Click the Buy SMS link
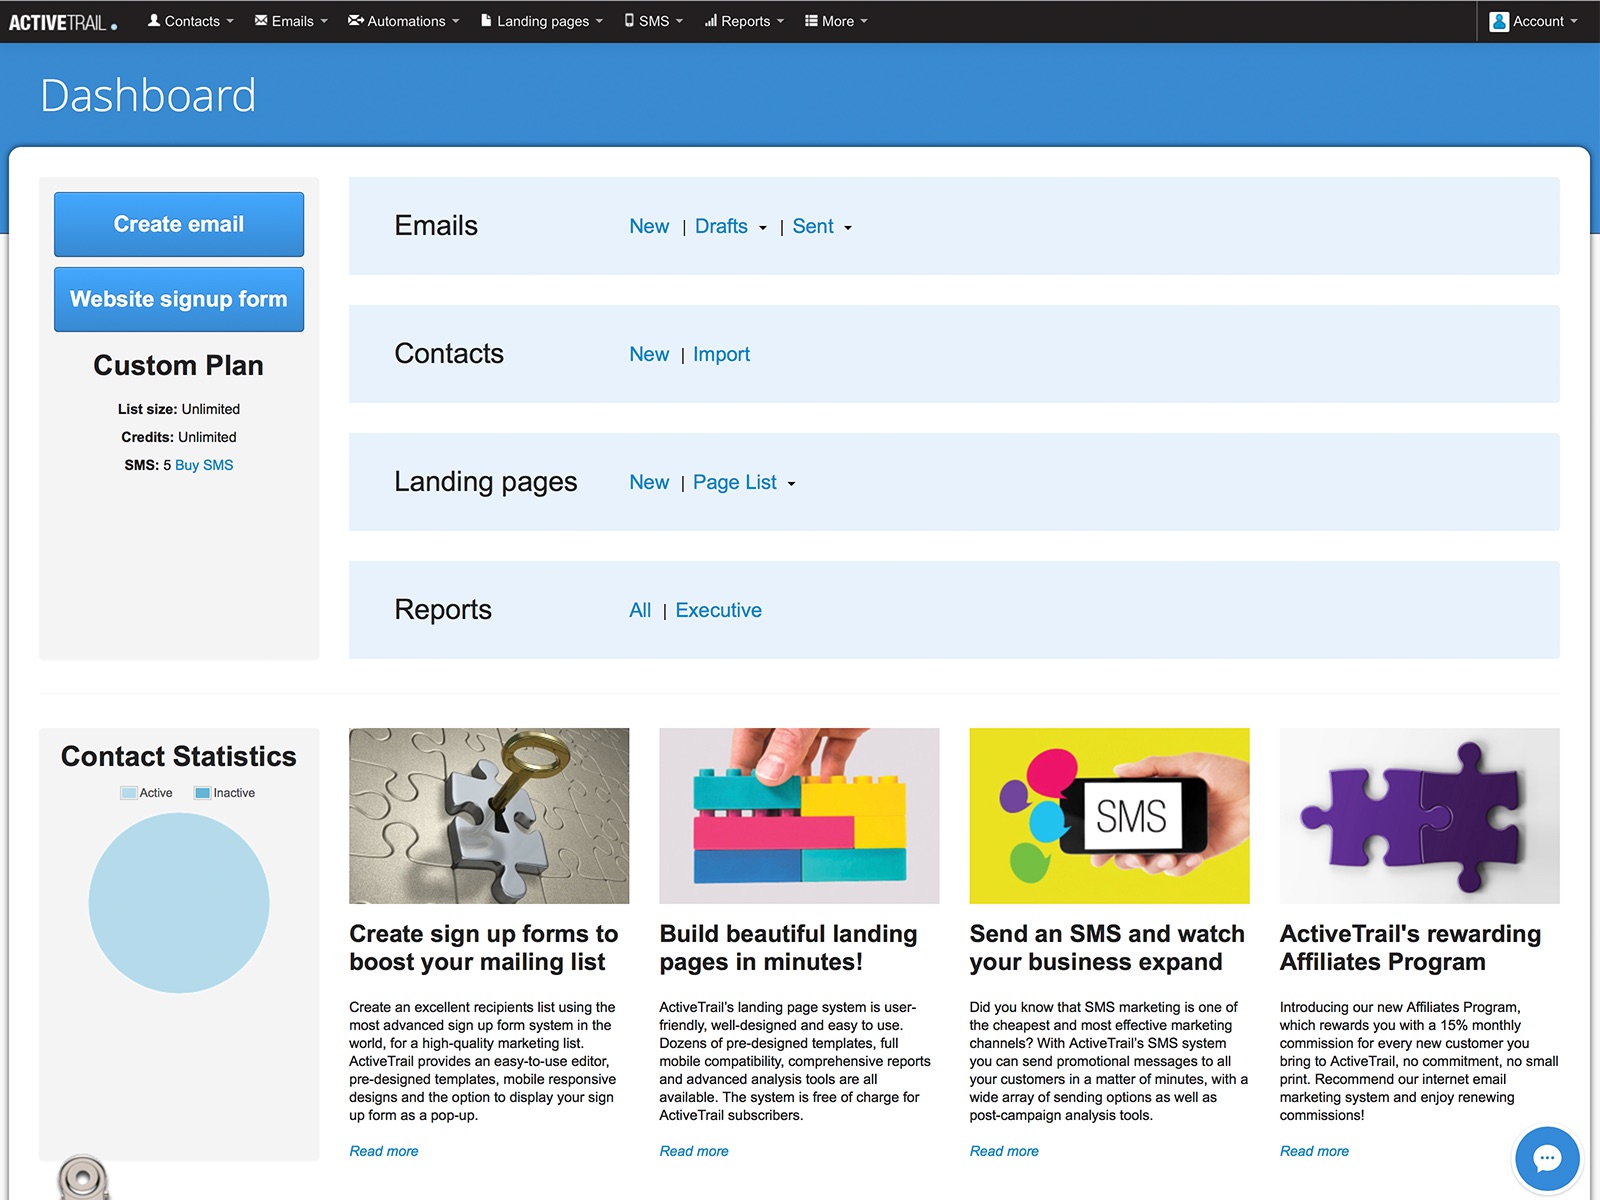 [x=204, y=465]
